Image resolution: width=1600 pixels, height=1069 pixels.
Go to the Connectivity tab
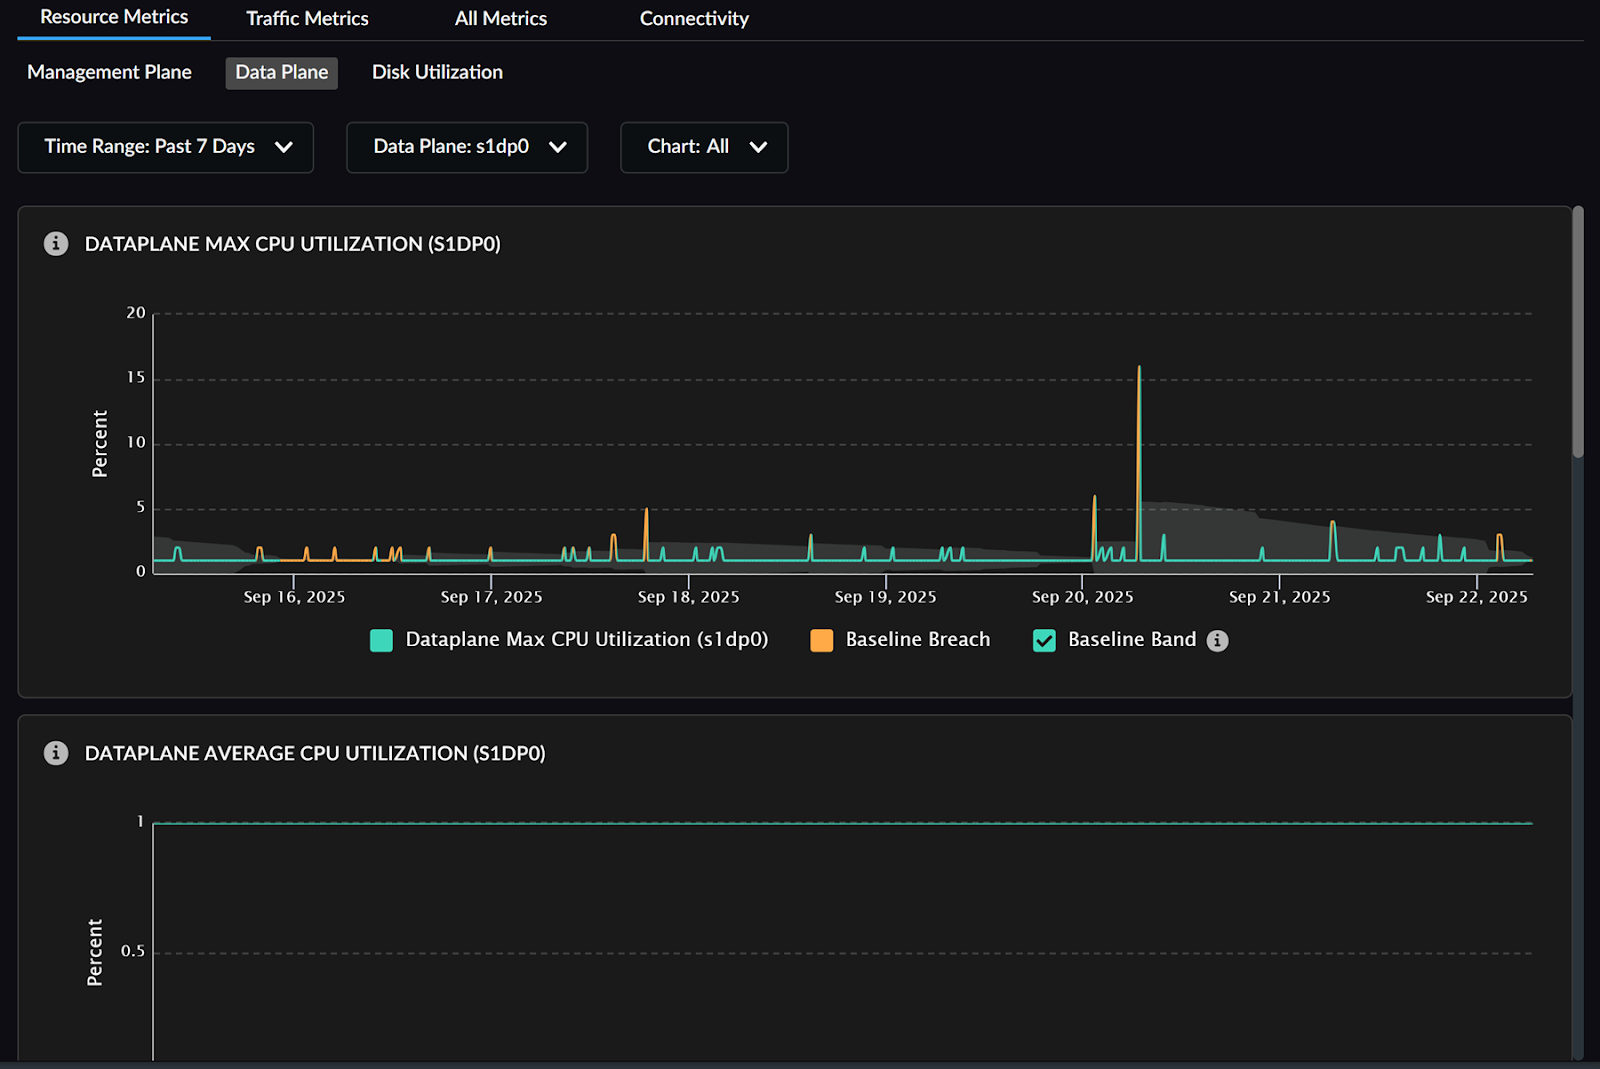pyautogui.click(x=694, y=19)
